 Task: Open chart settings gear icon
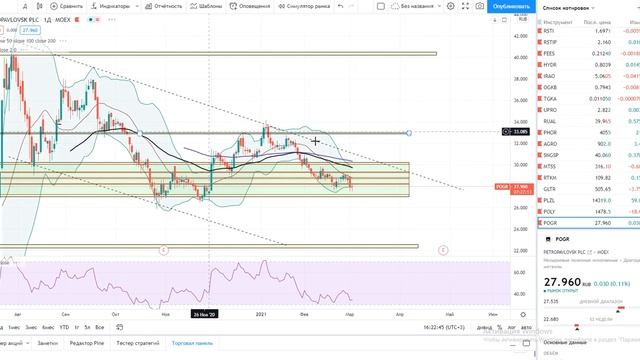451,6
